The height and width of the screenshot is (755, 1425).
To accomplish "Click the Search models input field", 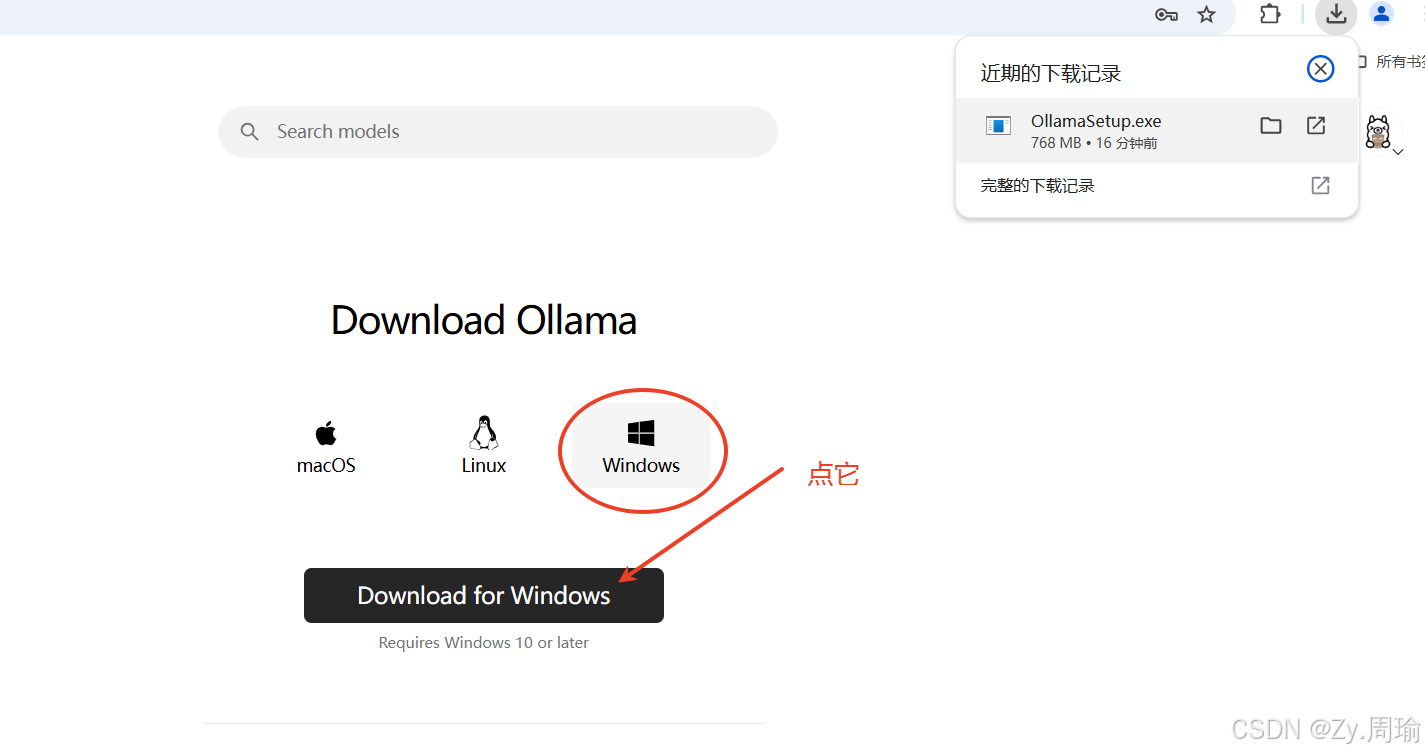I will point(498,132).
